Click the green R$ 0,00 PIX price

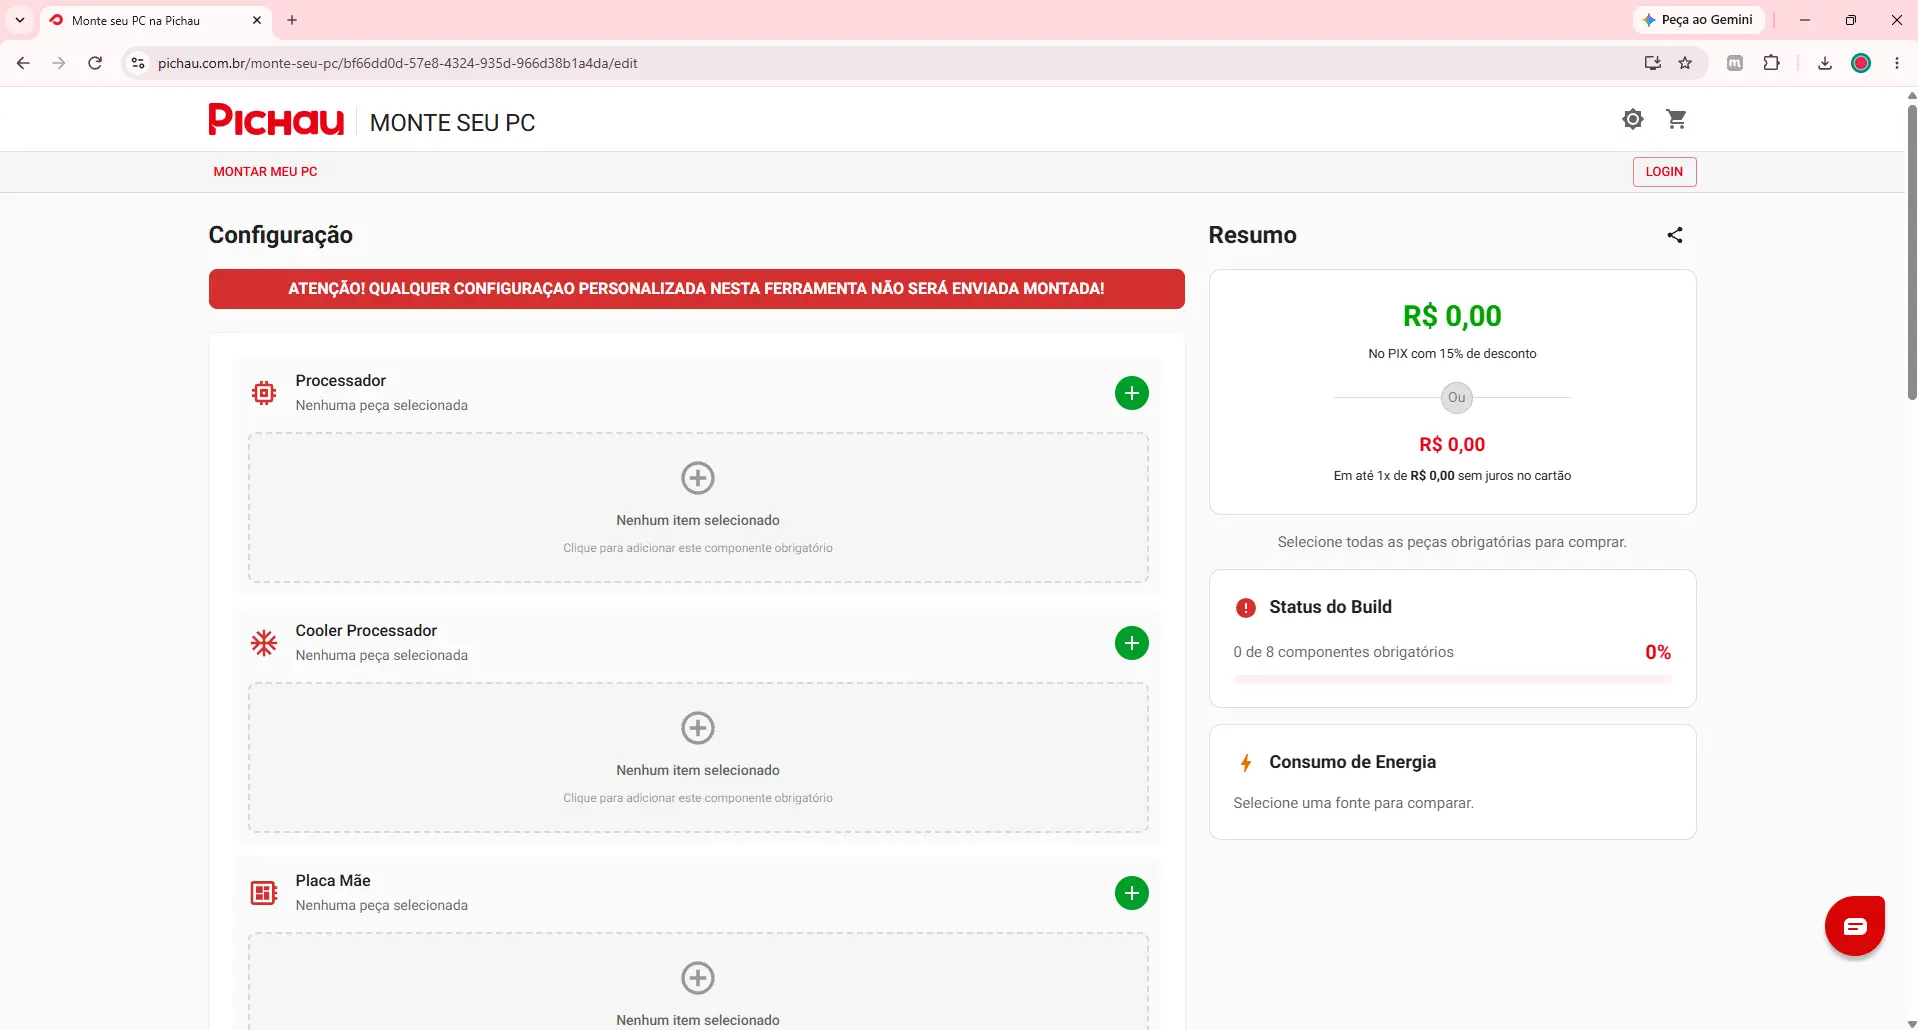1452,316
